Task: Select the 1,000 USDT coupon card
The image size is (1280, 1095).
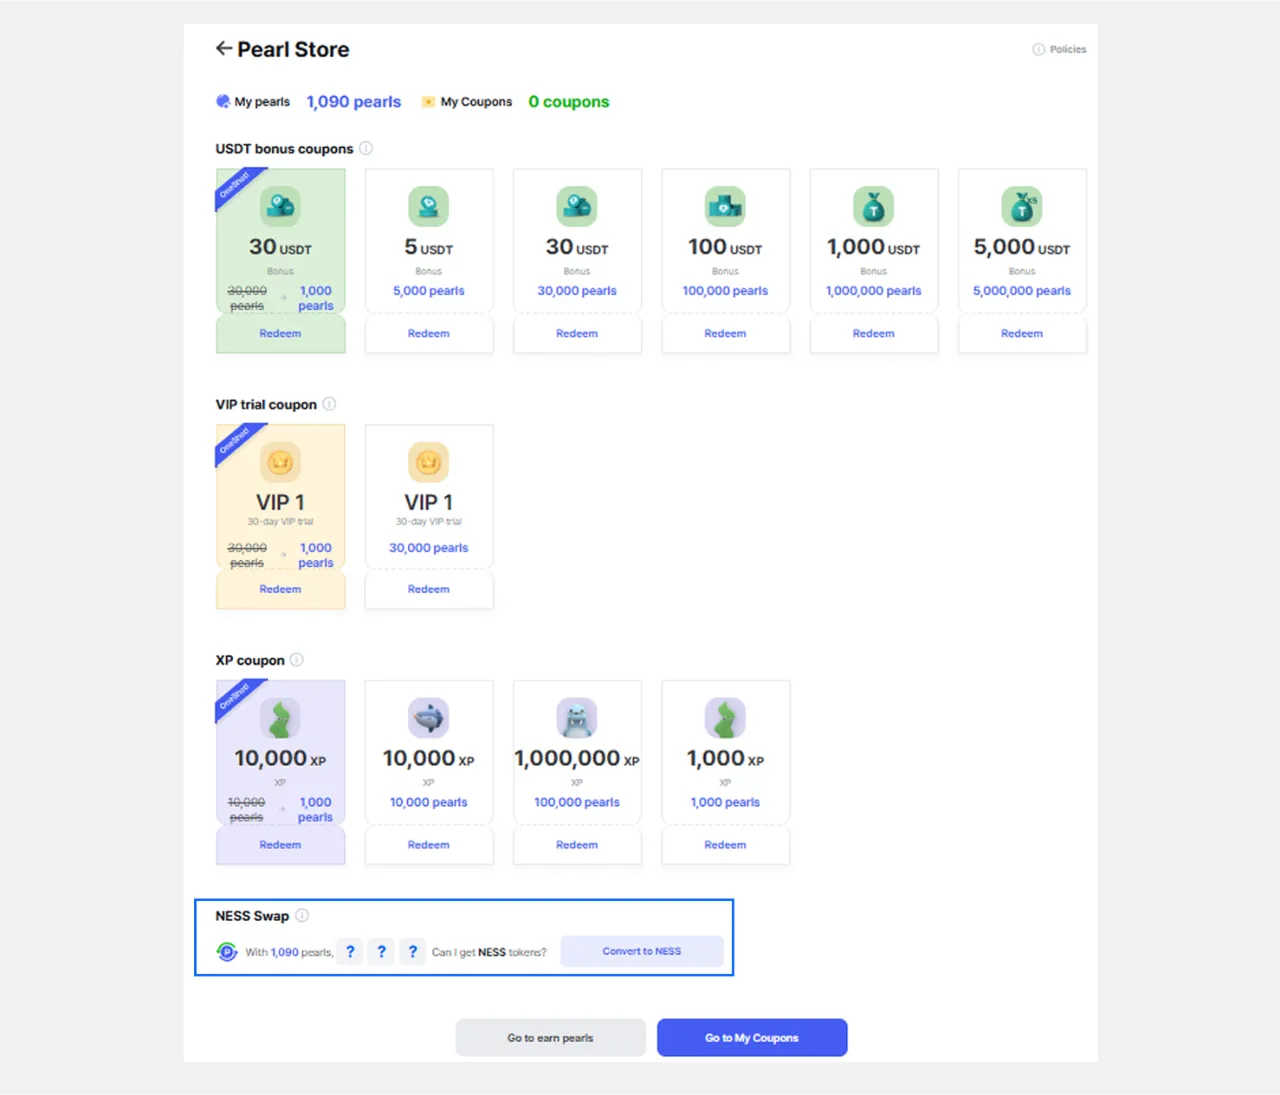Action: 873,245
